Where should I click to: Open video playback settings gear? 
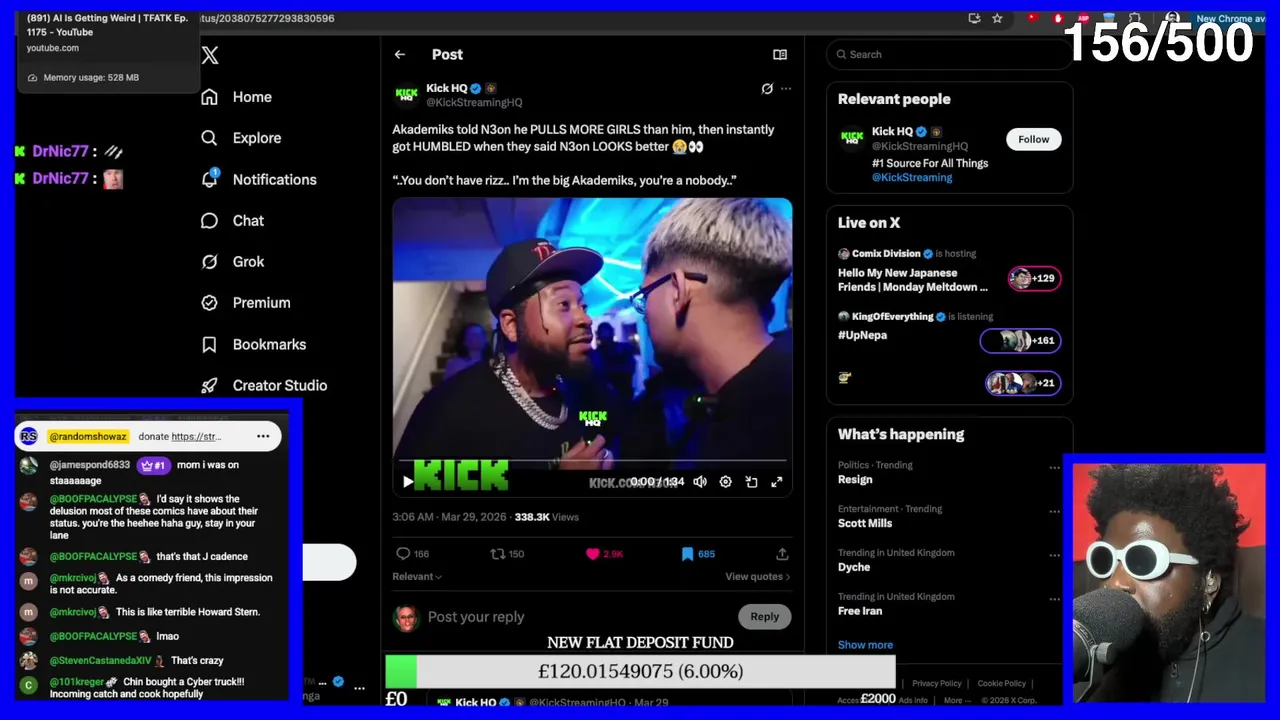tap(726, 482)
